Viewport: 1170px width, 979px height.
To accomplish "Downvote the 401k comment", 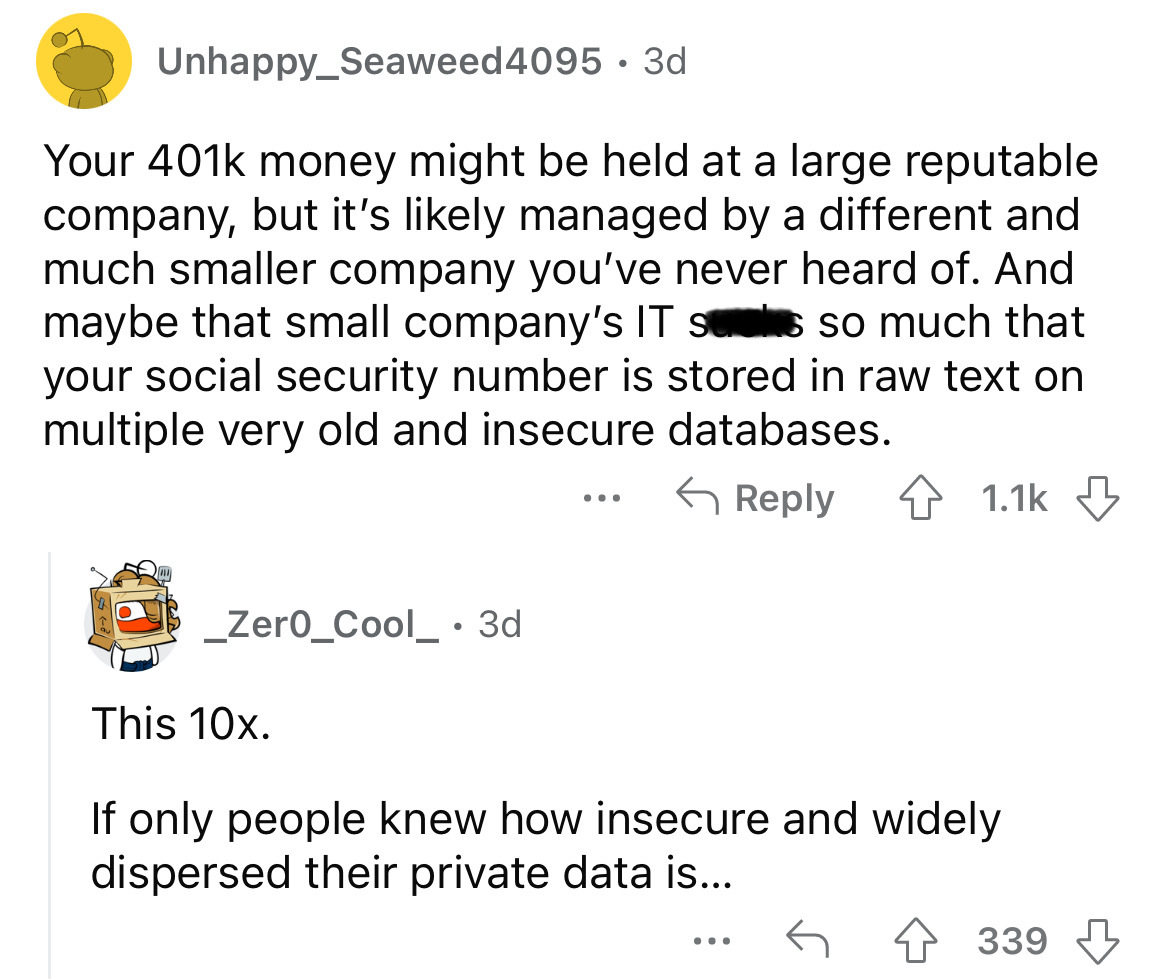I will click(1098, 498).
